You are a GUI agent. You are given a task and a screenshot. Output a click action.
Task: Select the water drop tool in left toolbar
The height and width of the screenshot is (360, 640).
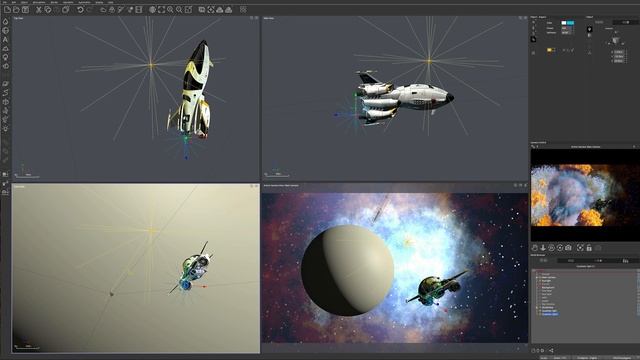pos(5,22)
